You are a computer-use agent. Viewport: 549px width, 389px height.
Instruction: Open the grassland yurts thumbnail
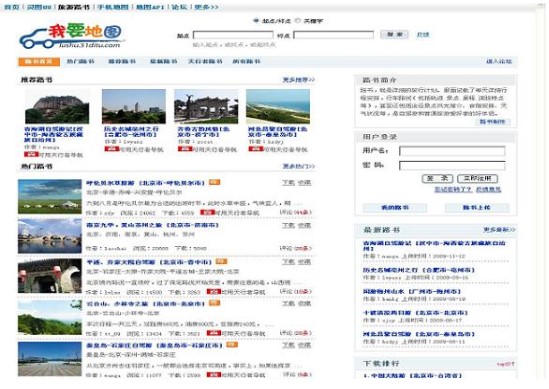50,196
